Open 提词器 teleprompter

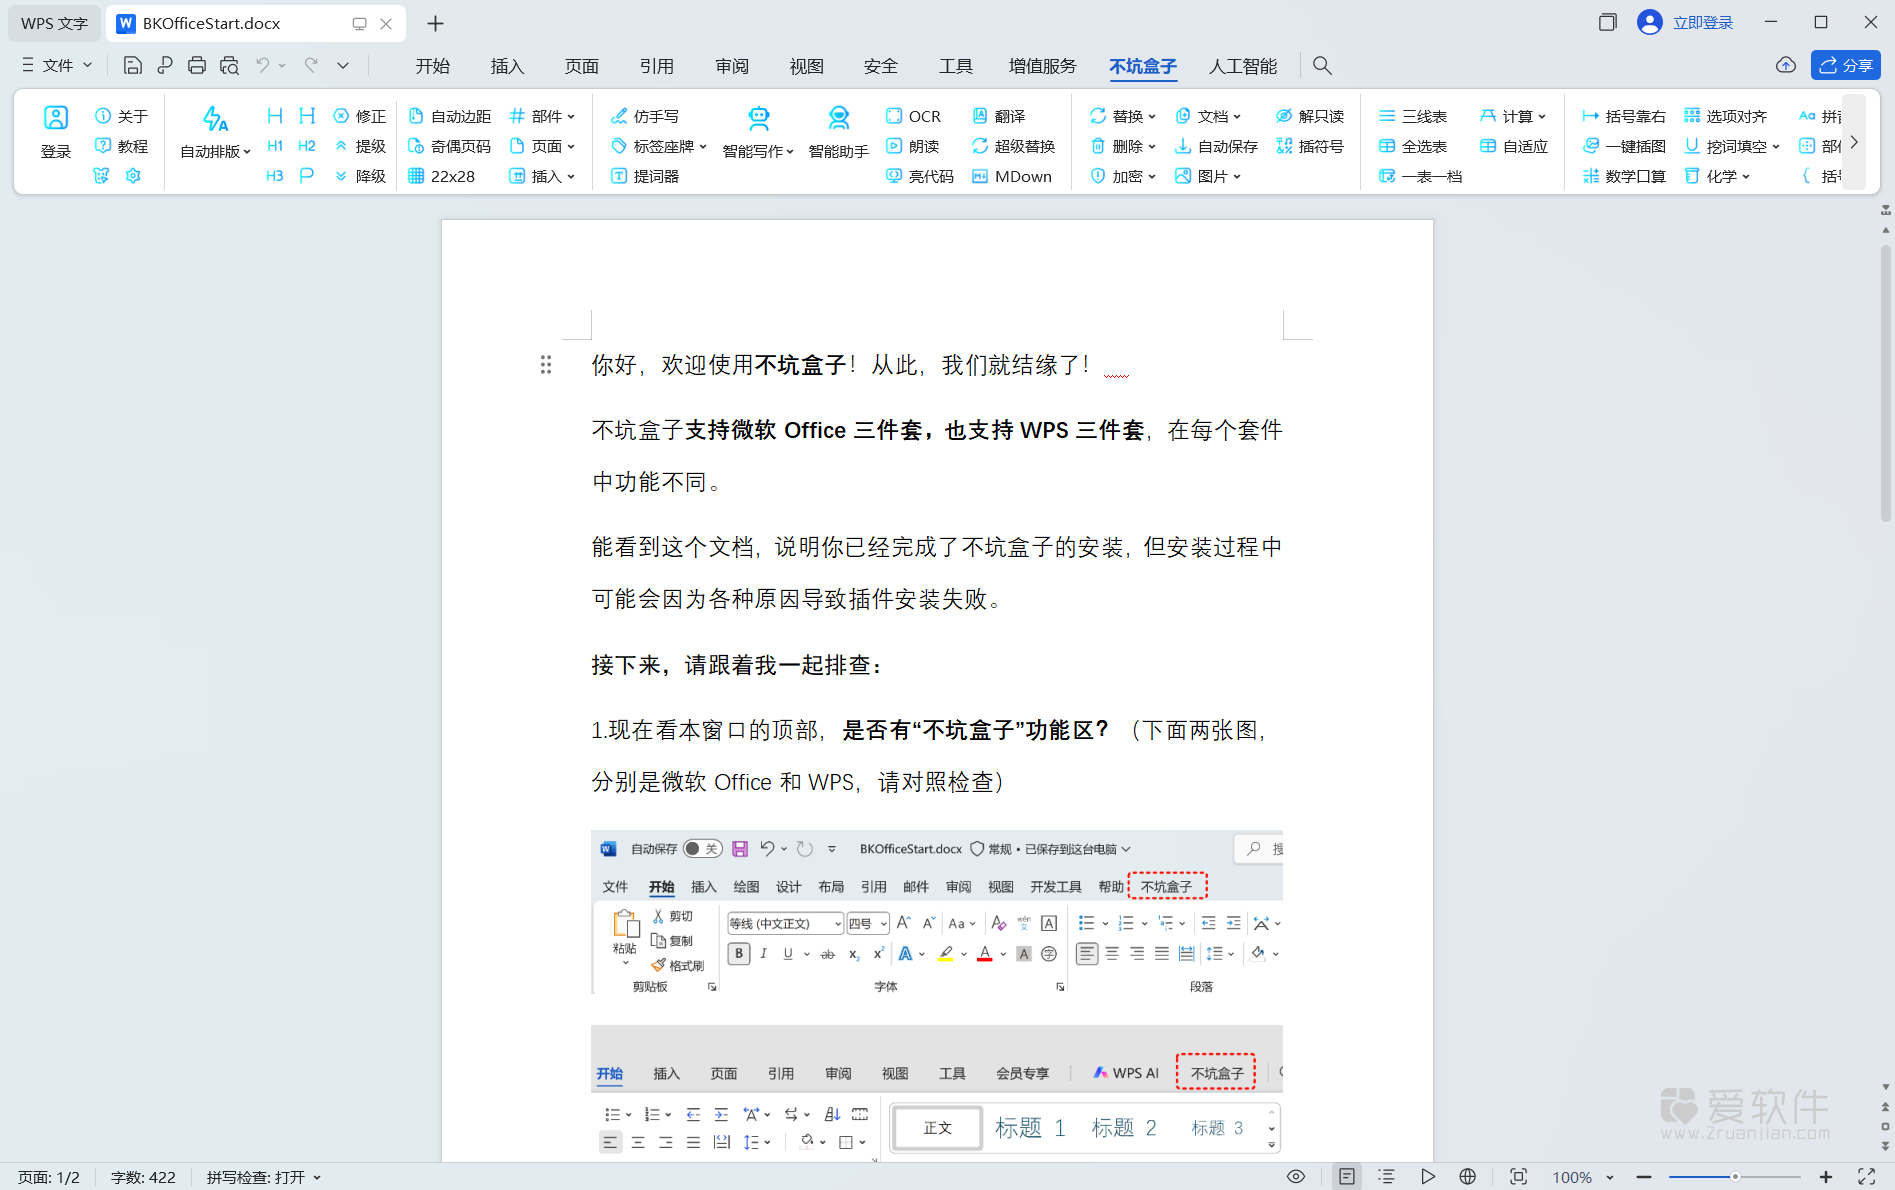(645, 176)
